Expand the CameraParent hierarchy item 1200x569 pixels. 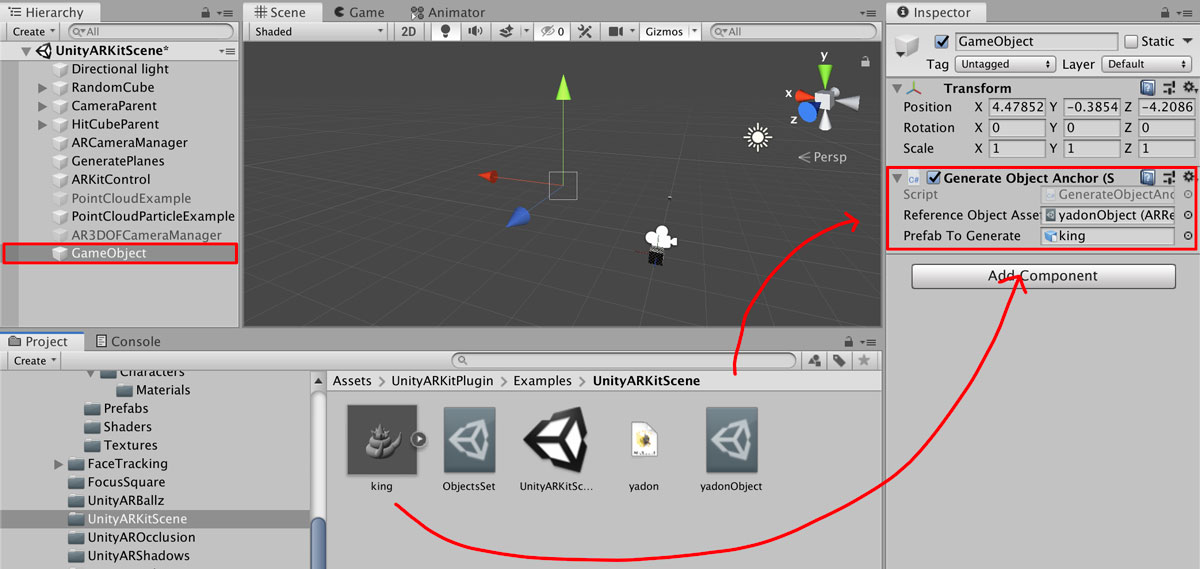point(43,106)
